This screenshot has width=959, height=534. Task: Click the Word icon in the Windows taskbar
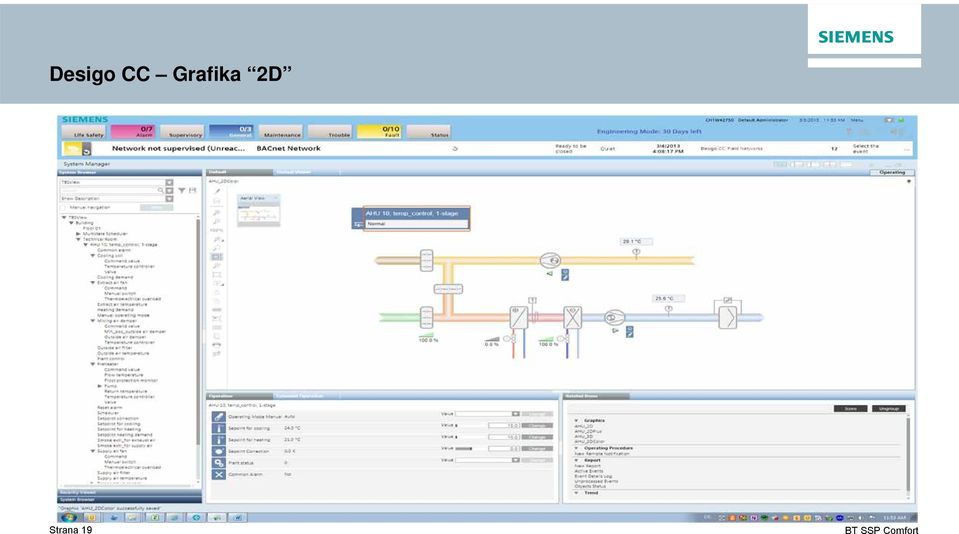(x=238, y=517)
